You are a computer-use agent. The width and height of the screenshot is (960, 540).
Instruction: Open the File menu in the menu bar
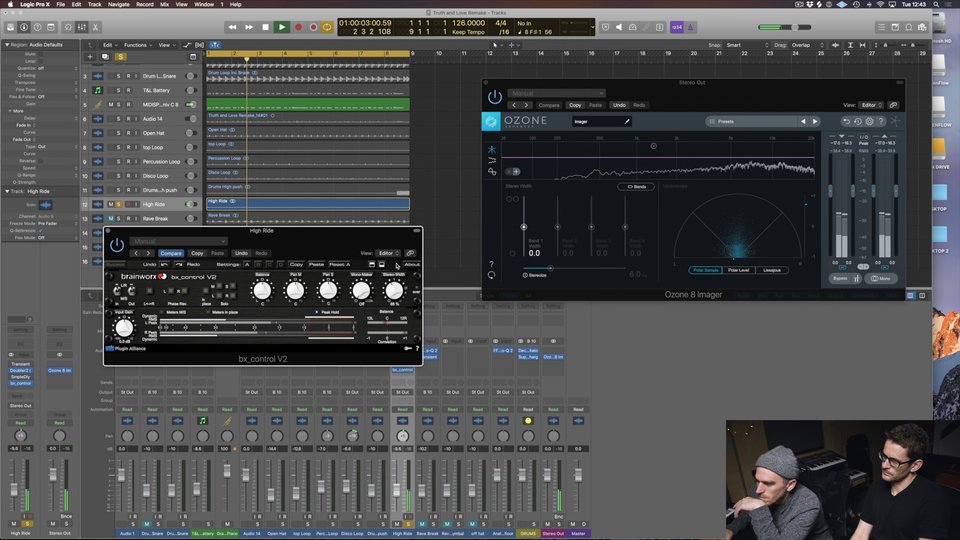coord(61,4)
